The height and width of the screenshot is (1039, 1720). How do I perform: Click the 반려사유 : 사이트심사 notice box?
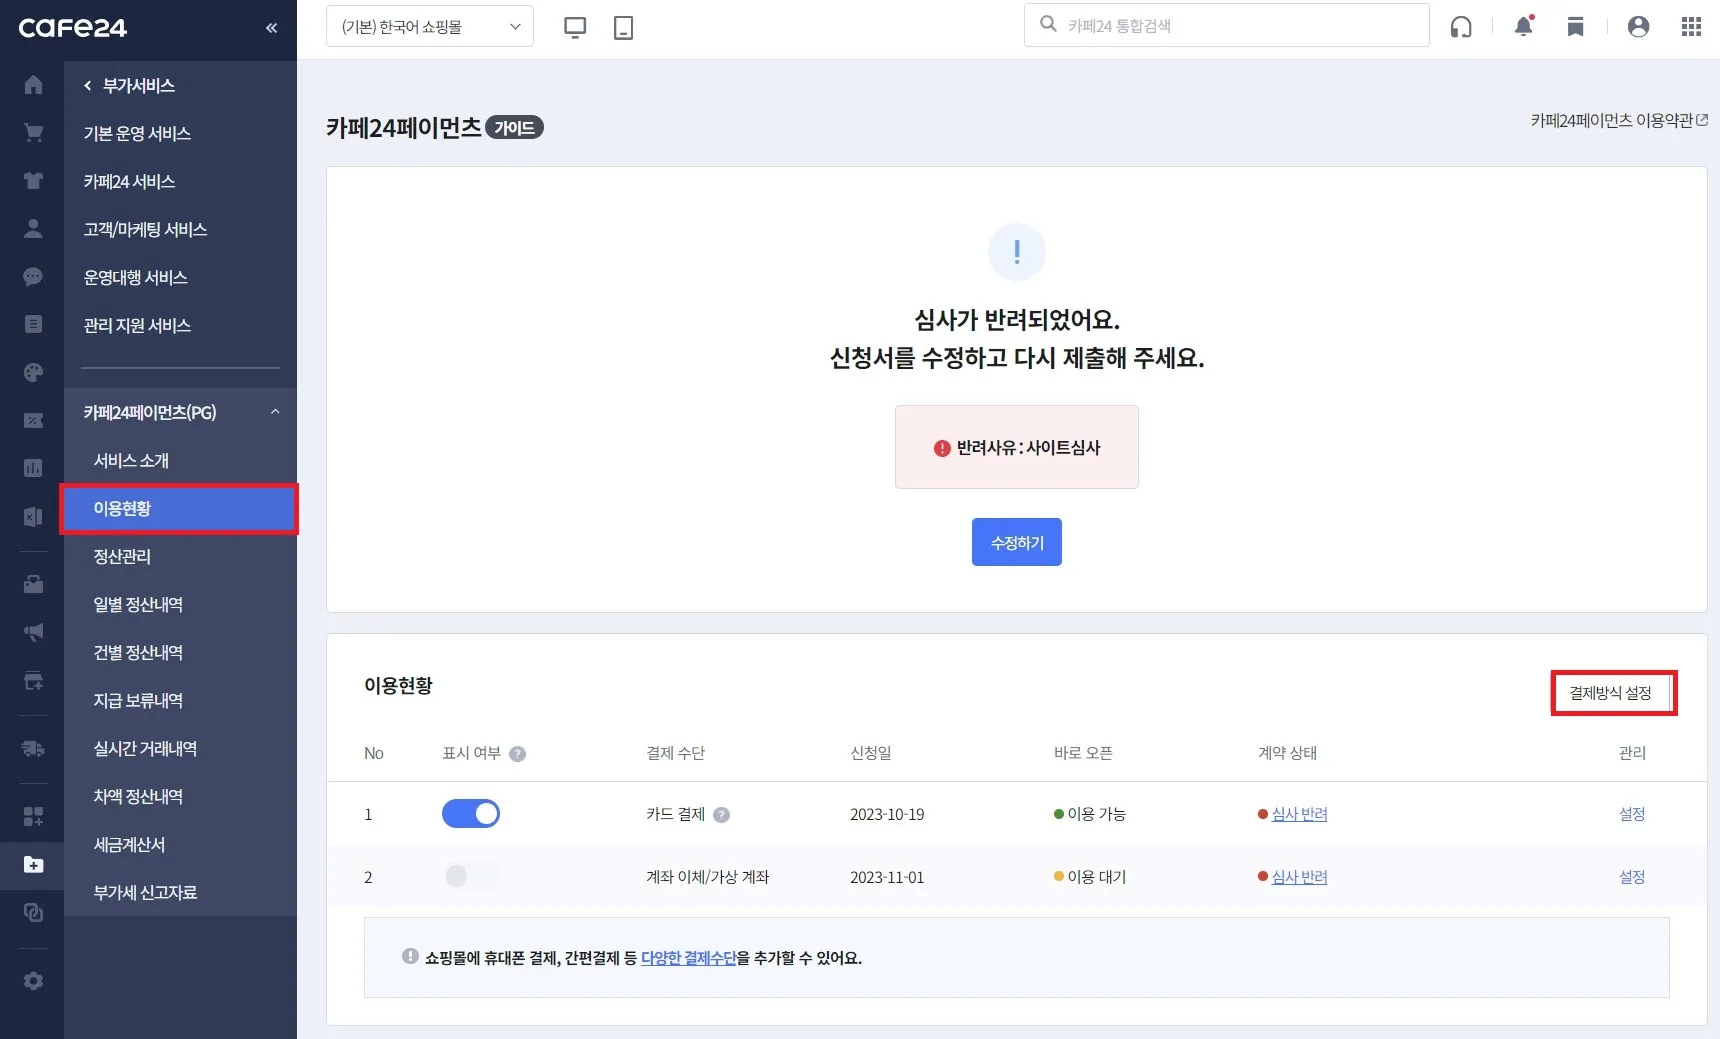click(1017, 447)
